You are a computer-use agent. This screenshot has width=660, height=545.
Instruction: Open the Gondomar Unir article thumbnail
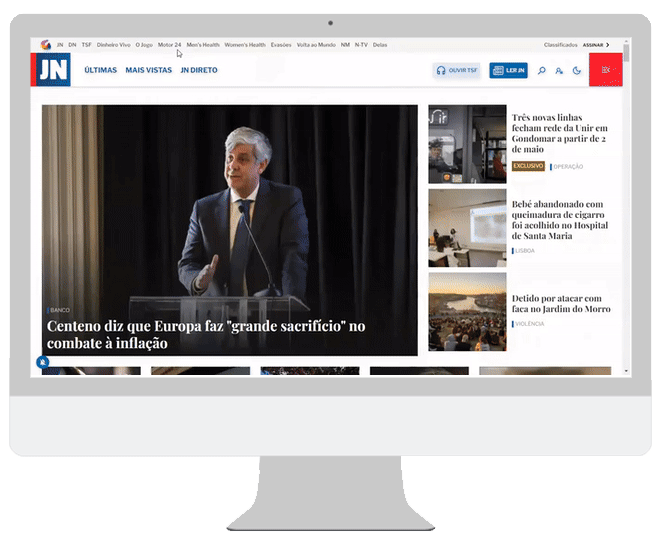pos(467,145)
